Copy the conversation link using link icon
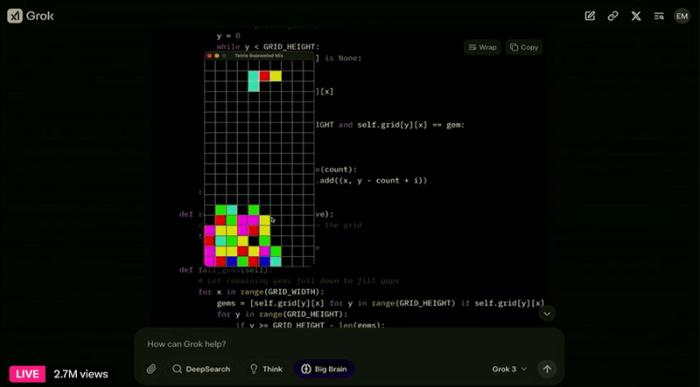The width and height of the screenshot is (700, 387). coord(613,16)
